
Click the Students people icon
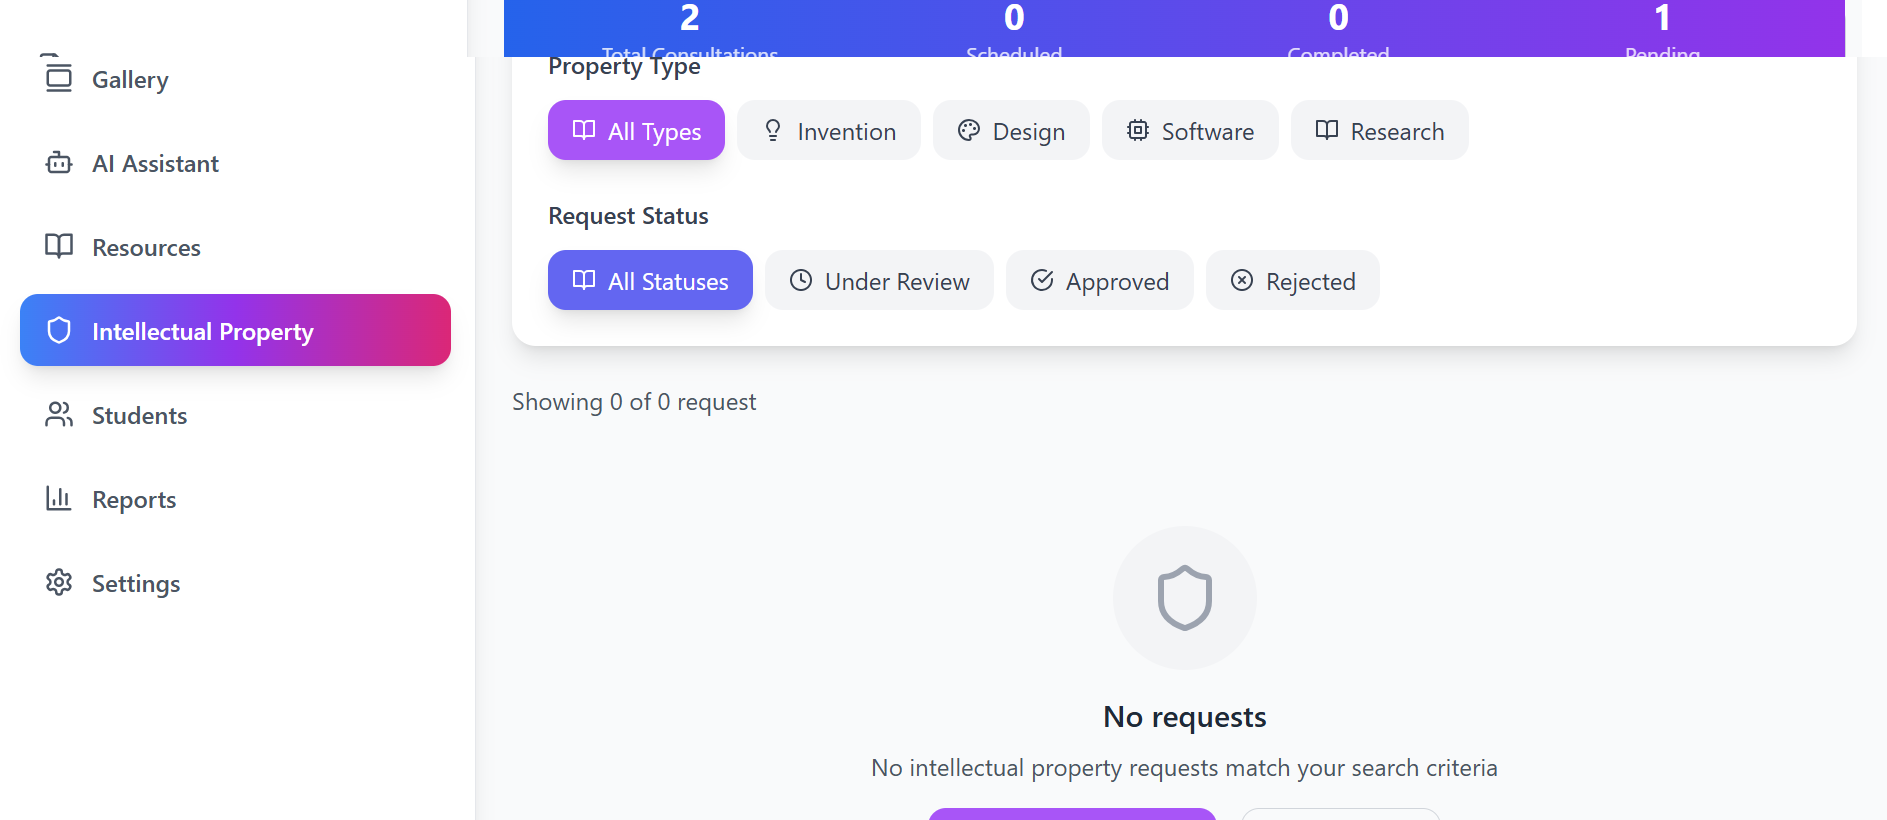(x=59, y=414)
